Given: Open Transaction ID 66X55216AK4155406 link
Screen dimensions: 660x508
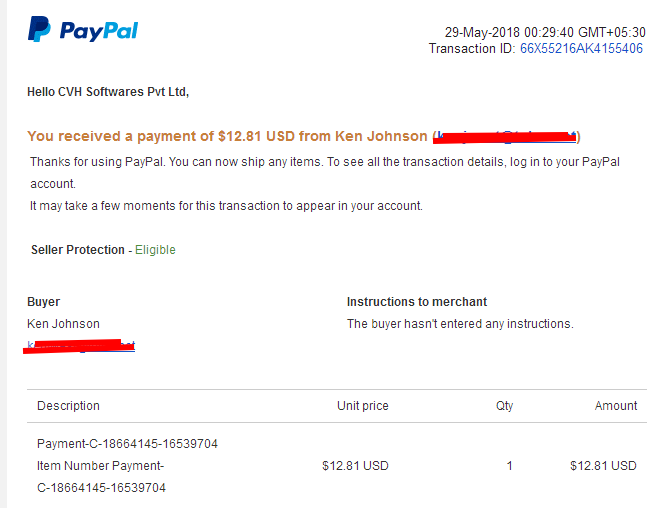Looking at the screenshot, I should click(581, 48).
